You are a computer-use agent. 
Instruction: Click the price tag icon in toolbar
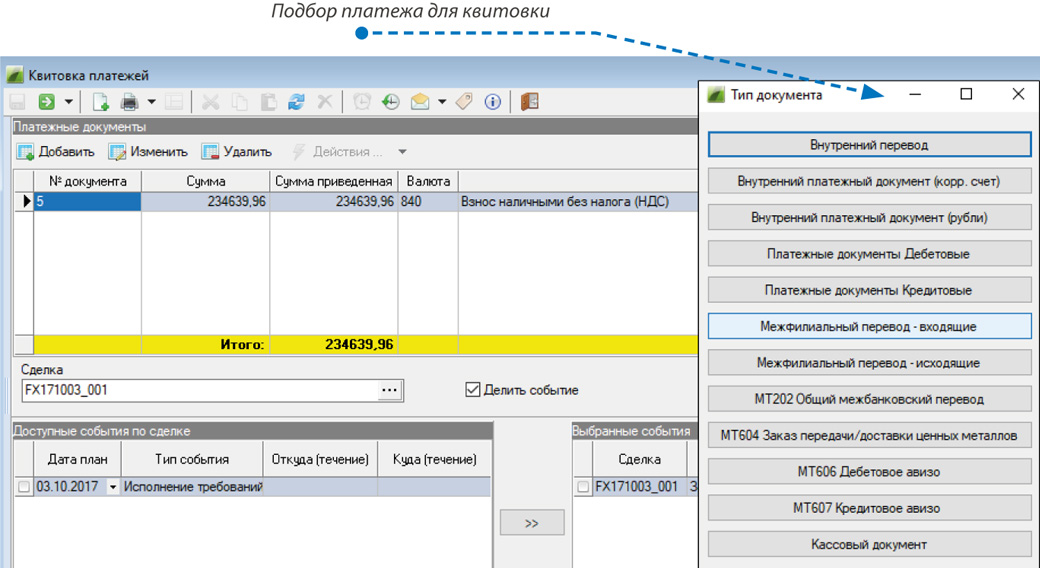[x=464, y=102]
